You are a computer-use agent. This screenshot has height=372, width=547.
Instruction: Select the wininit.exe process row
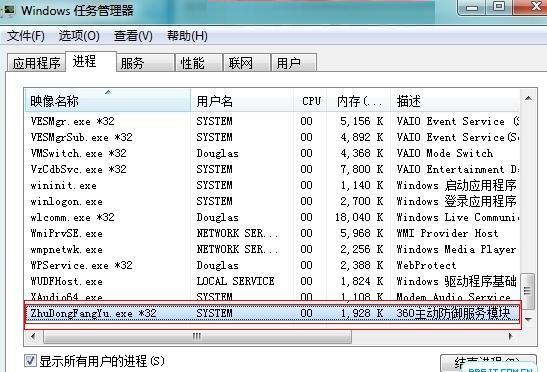coord(272,185)
